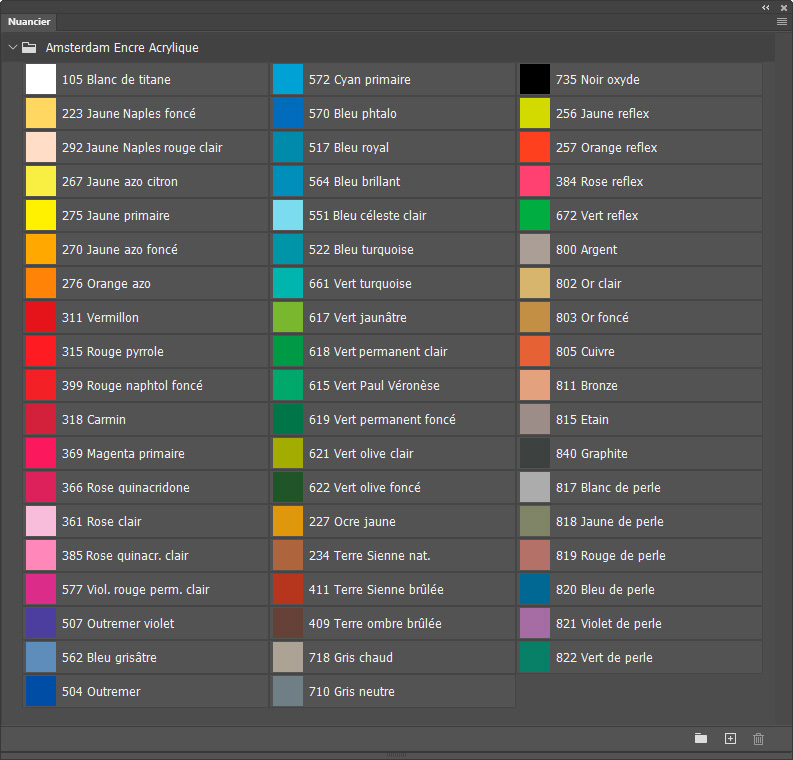
Task: Create a new swatch group
Action: tap(700, 738)
